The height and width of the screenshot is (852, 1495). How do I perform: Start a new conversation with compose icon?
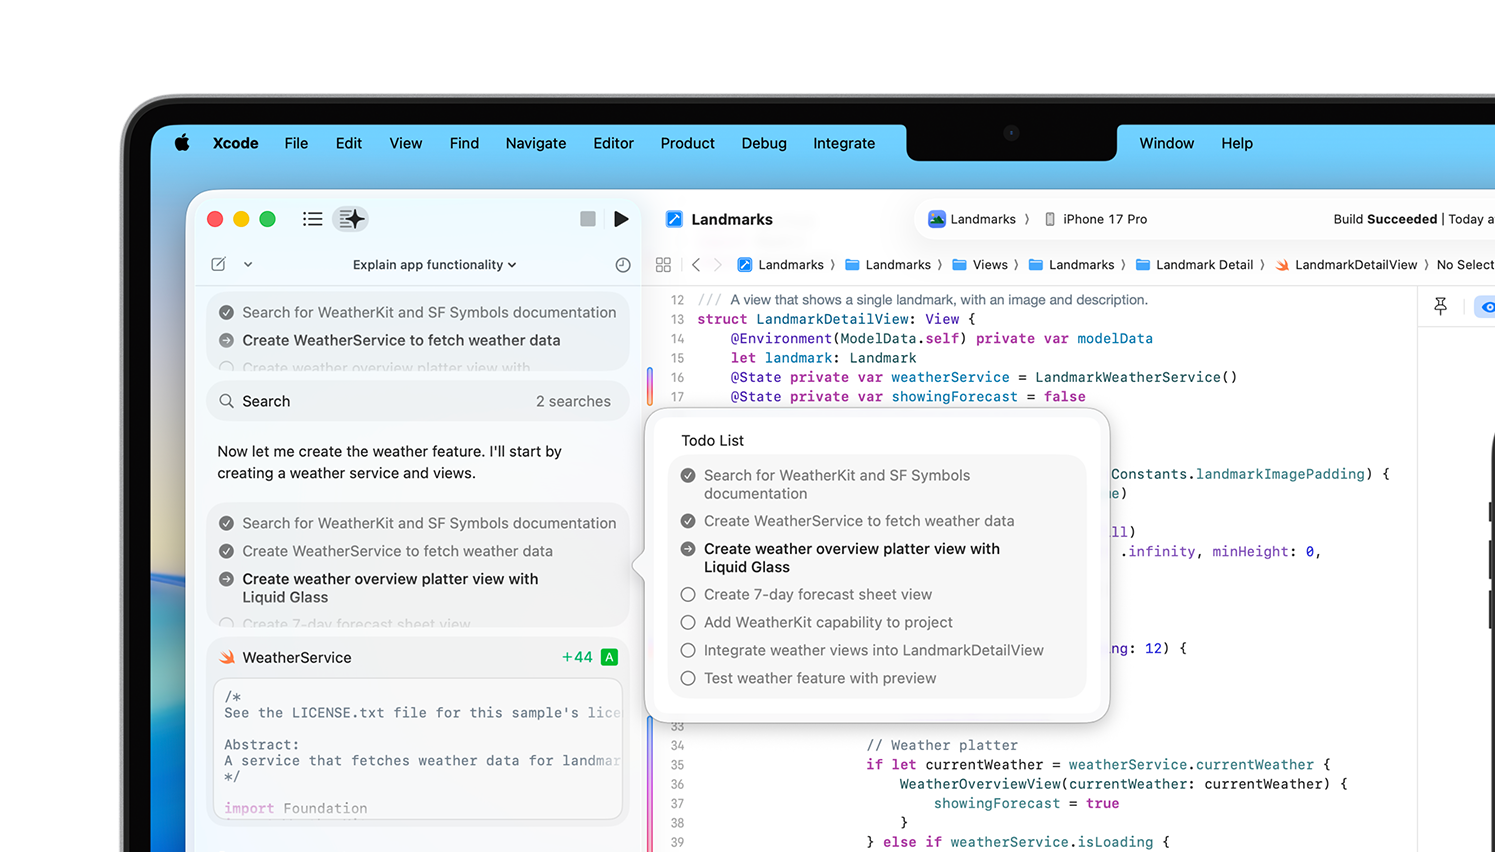[x=219, y=265]
